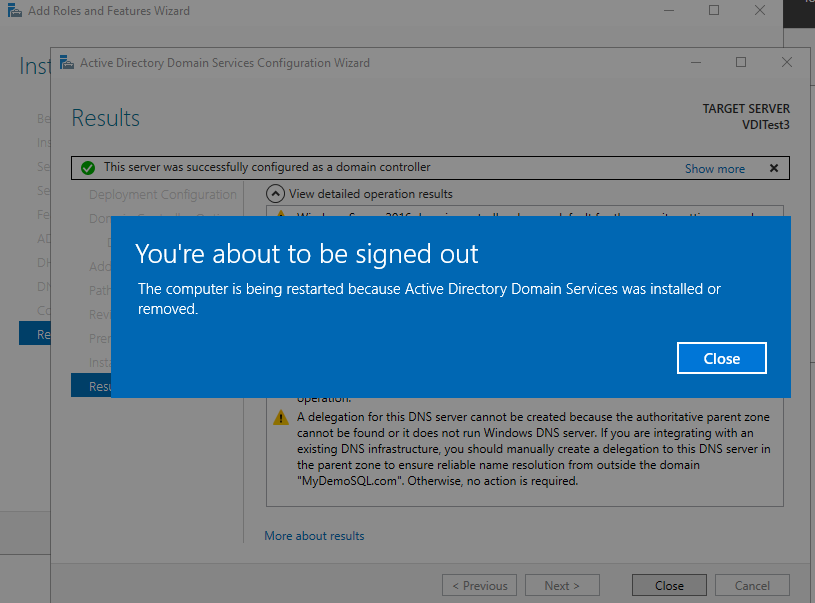Click the DNS delegation warning icon
Image resolution: width=815 pixels, height=603 pixels.
click(281, 417)
